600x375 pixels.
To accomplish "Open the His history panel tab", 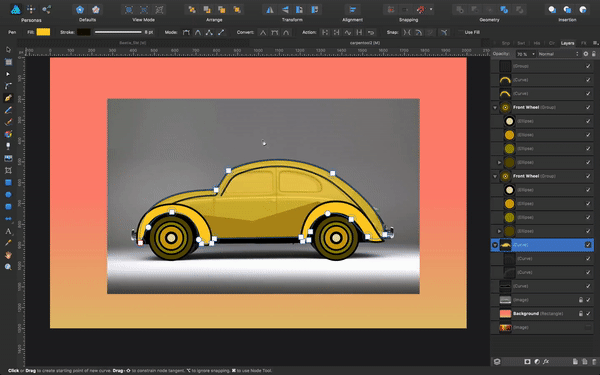I will (x=536, y=44).
